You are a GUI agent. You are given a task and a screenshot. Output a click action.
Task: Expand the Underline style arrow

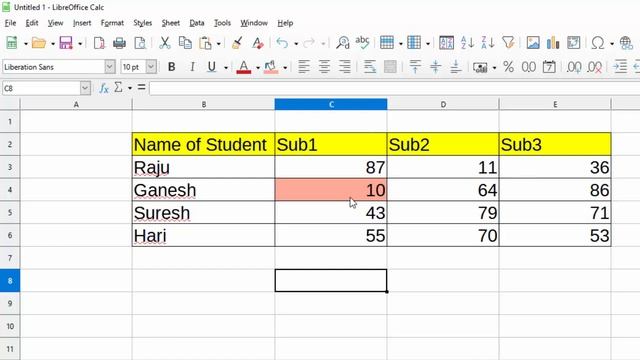[226, 67]
